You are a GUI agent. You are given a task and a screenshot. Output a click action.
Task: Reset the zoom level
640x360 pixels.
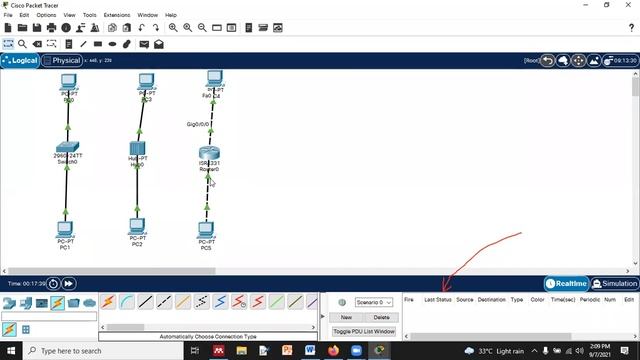[188, 28]
